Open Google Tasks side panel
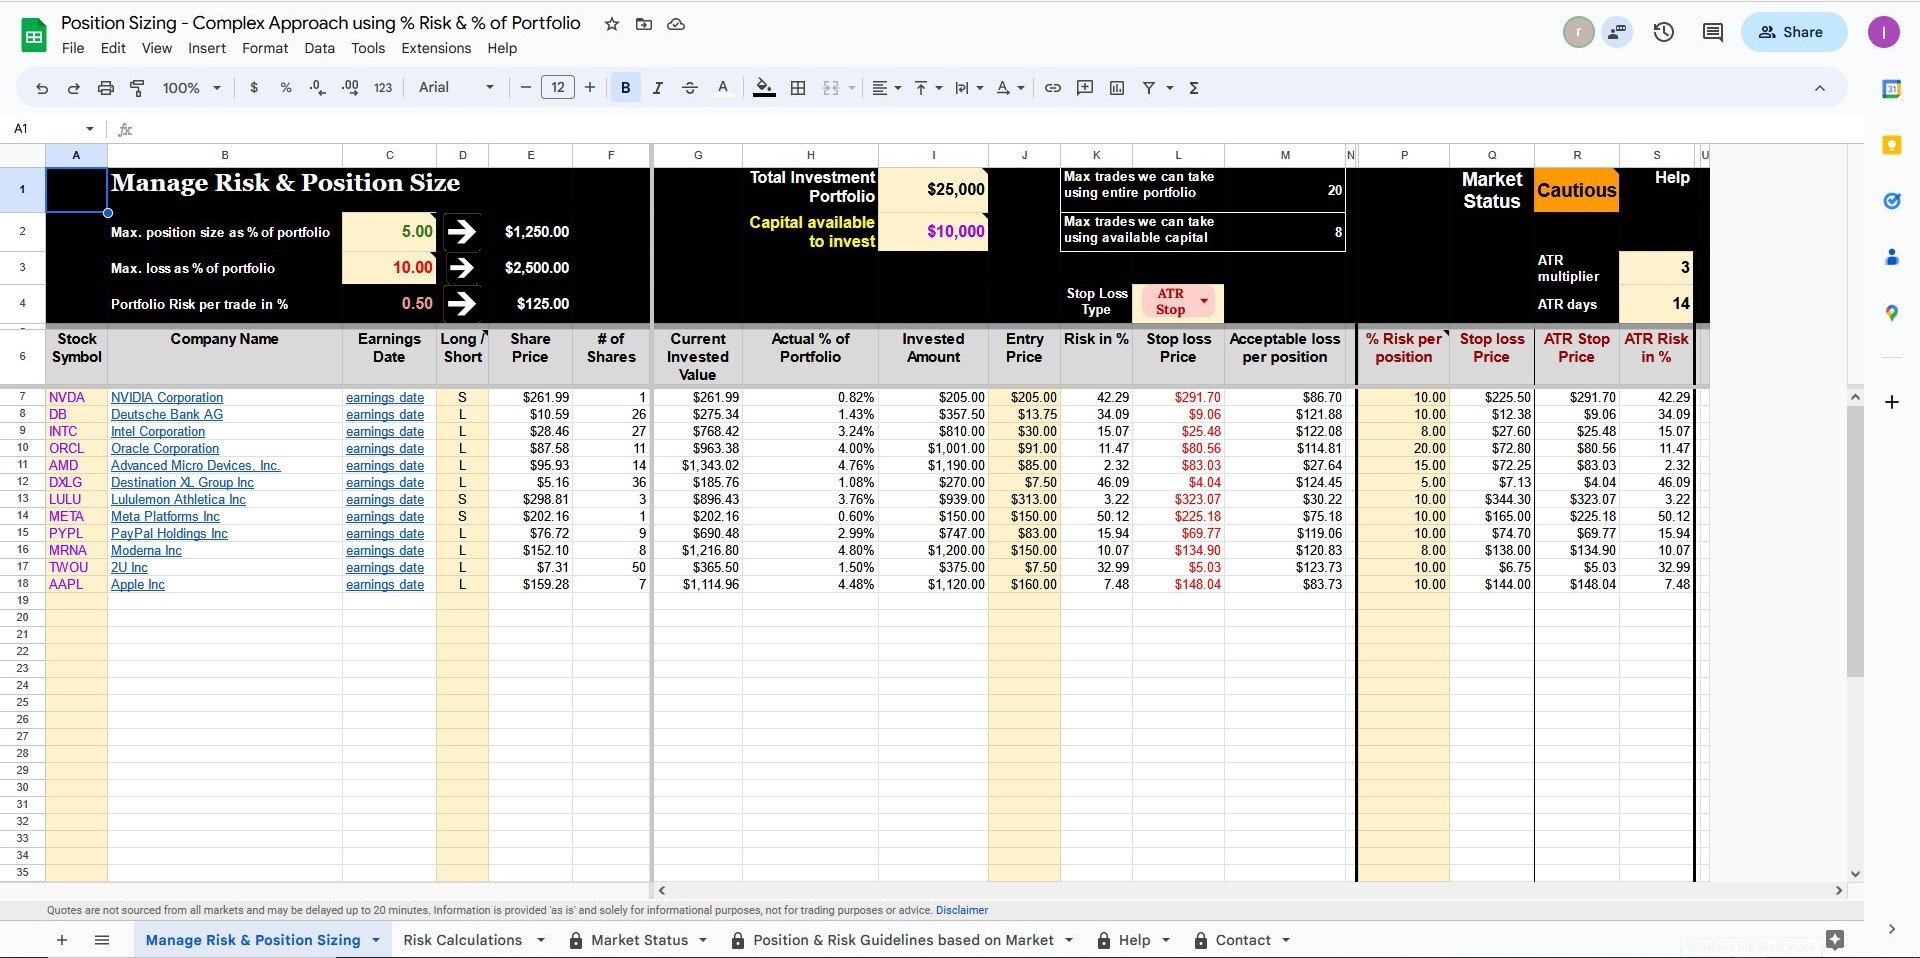 click(x=1892, y=201)
